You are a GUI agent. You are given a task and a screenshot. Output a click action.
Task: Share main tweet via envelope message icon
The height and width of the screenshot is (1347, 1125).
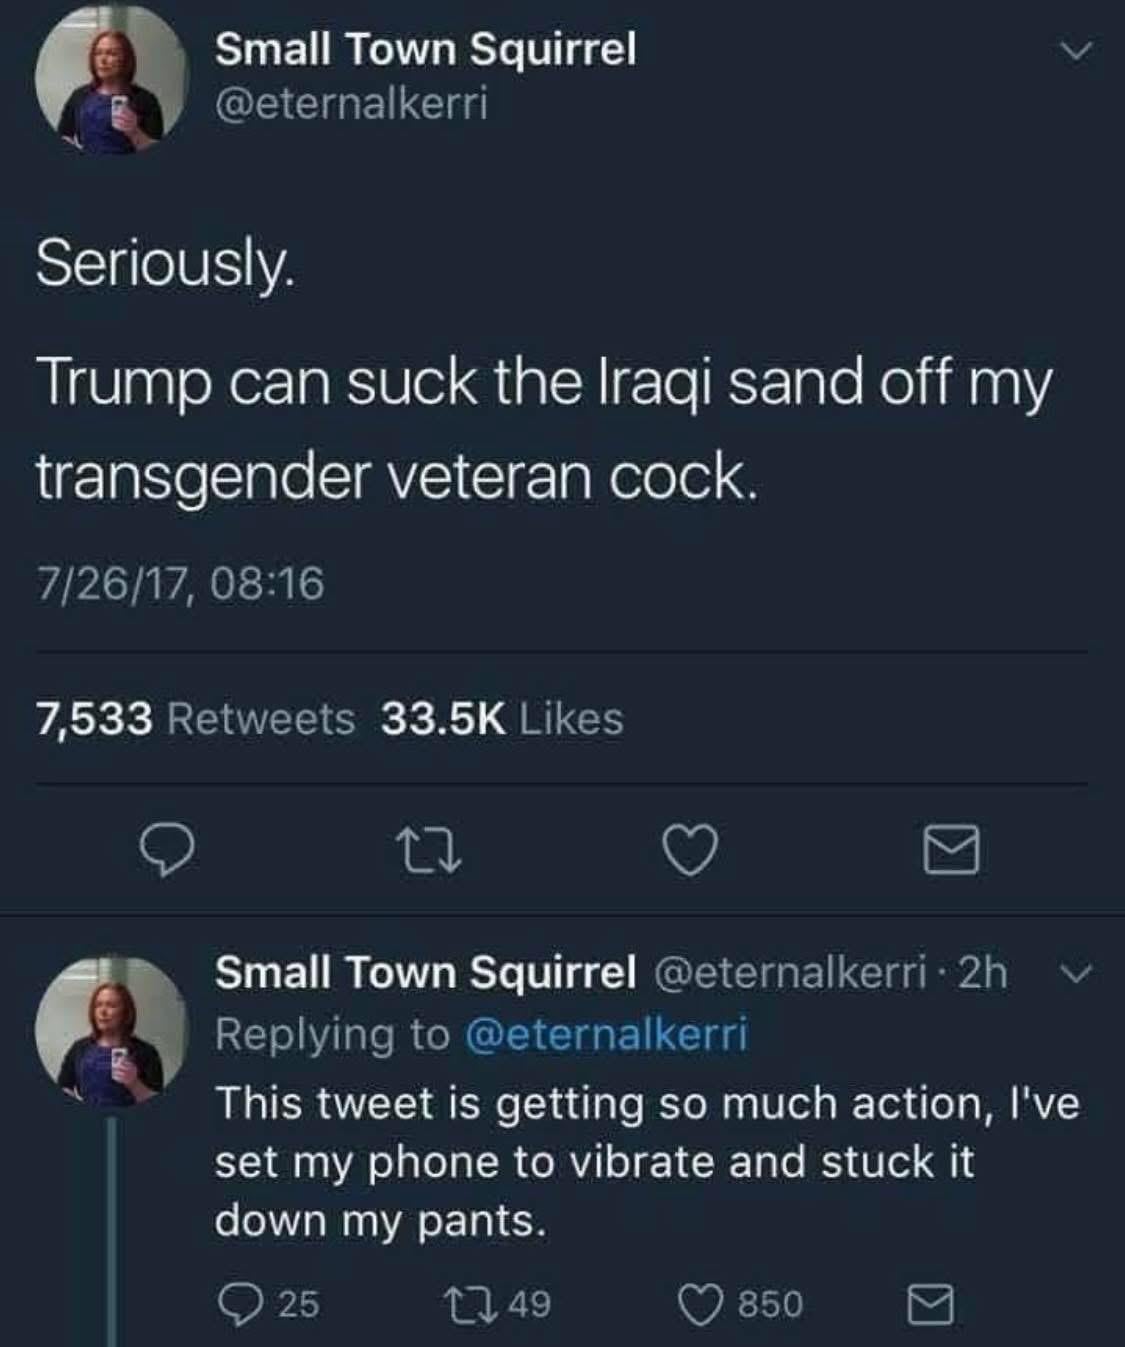click(x=951, y=851)
